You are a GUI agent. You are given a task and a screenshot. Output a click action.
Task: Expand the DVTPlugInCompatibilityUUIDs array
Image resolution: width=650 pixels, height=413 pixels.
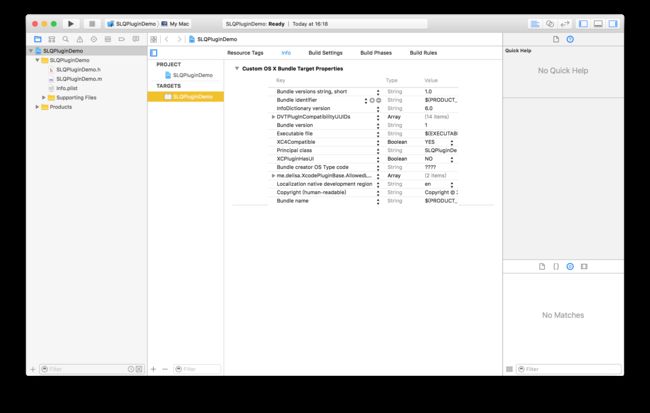click(273, 117)
